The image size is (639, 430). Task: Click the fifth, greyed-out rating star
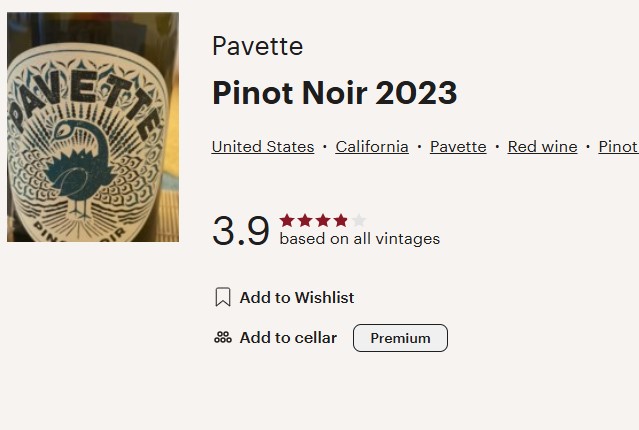tap(359, 220)
